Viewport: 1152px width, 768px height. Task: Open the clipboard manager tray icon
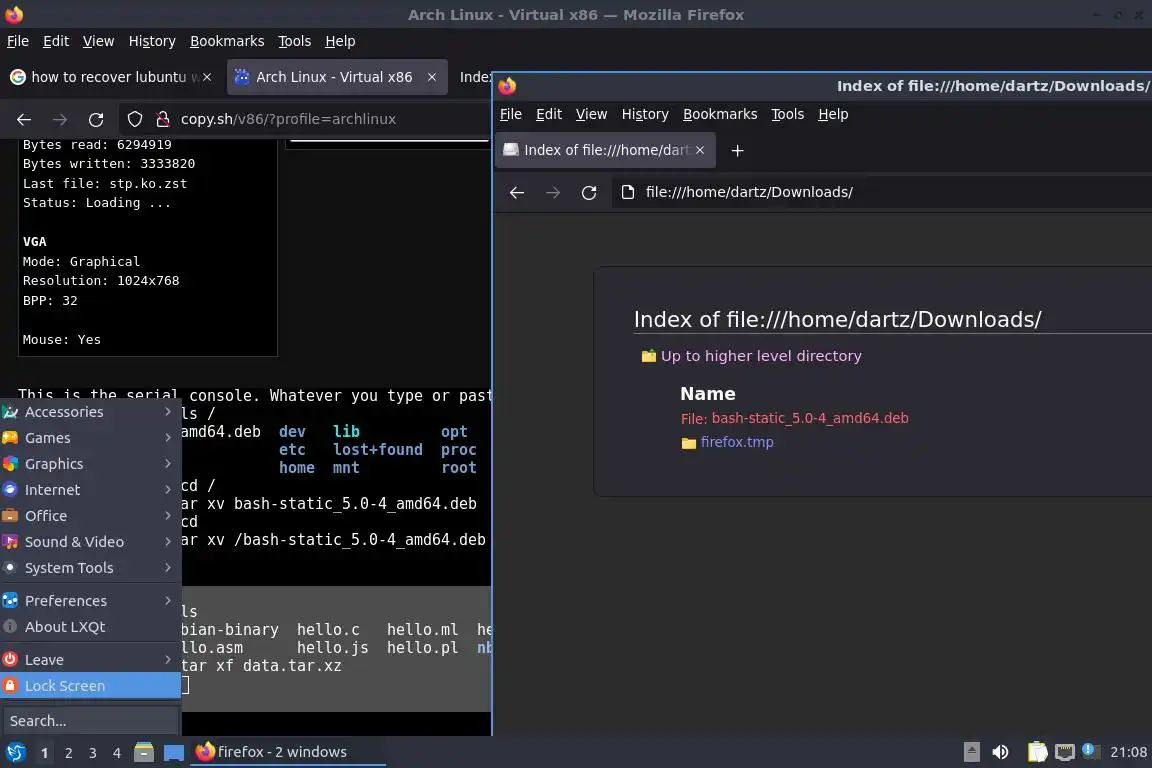click(1037, 752)
